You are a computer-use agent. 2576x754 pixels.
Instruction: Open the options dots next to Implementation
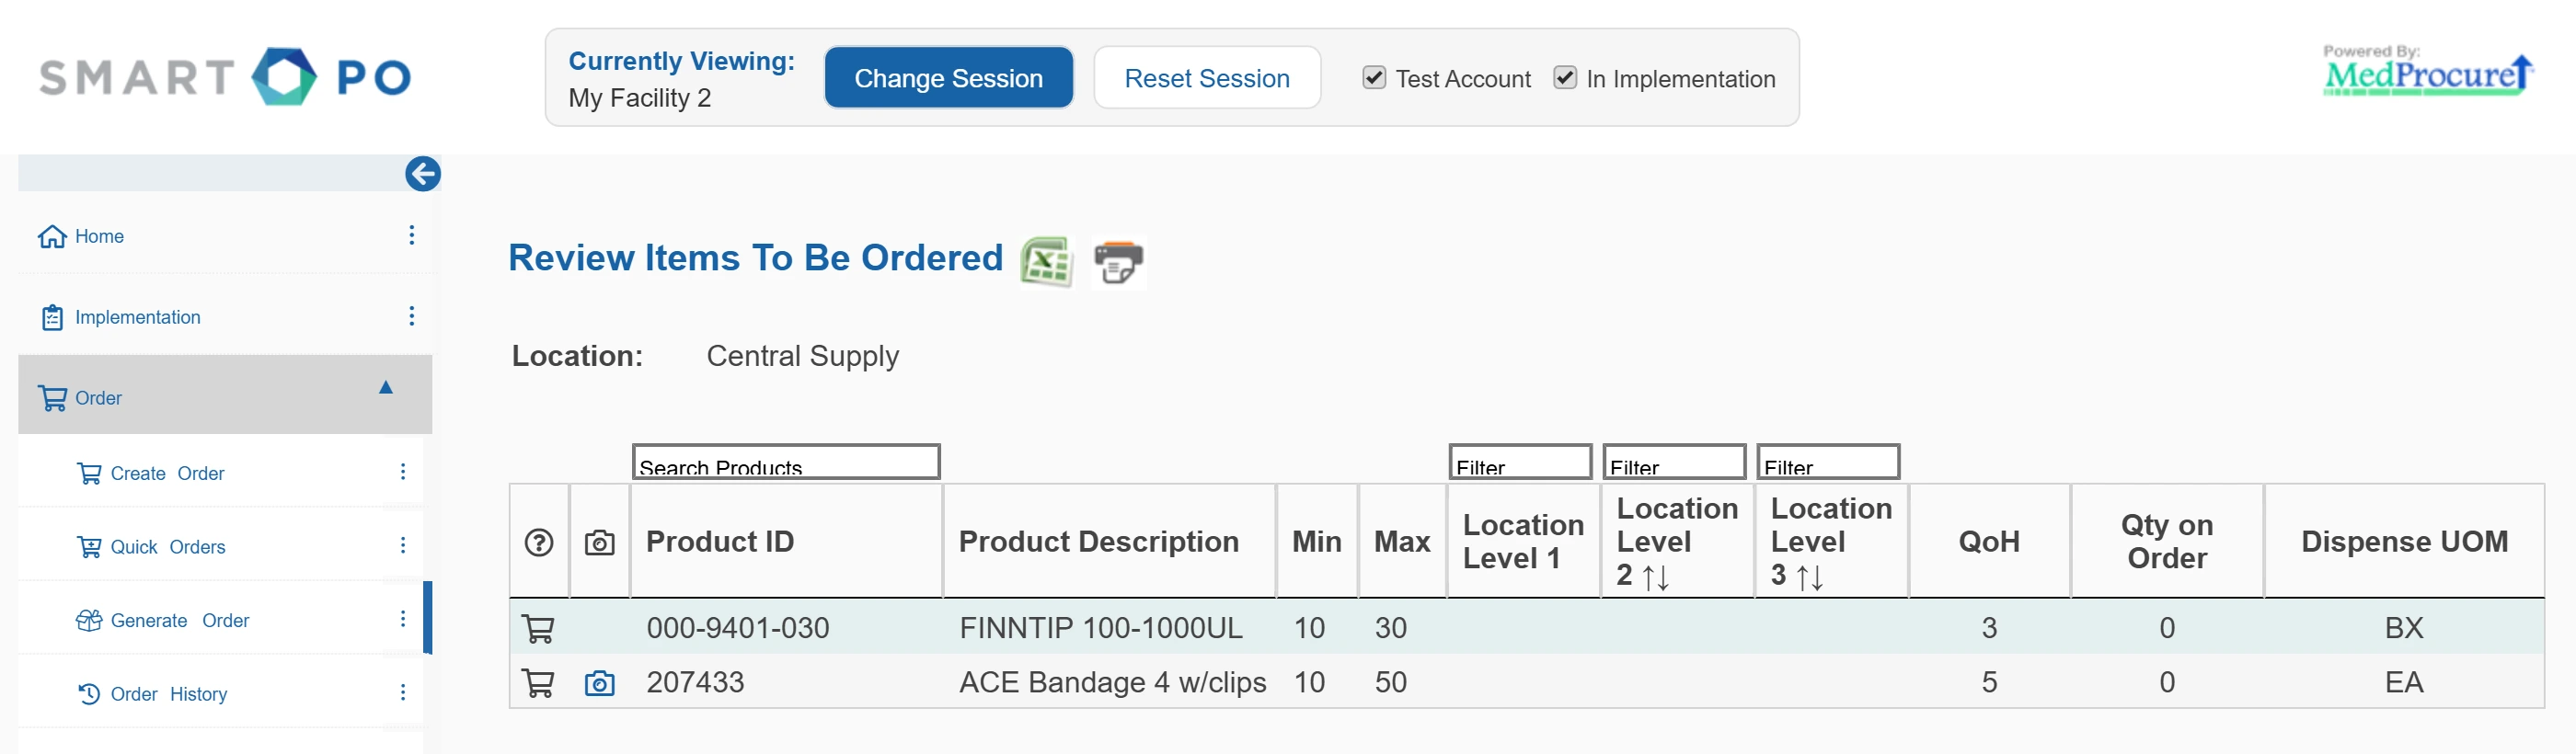411,316
